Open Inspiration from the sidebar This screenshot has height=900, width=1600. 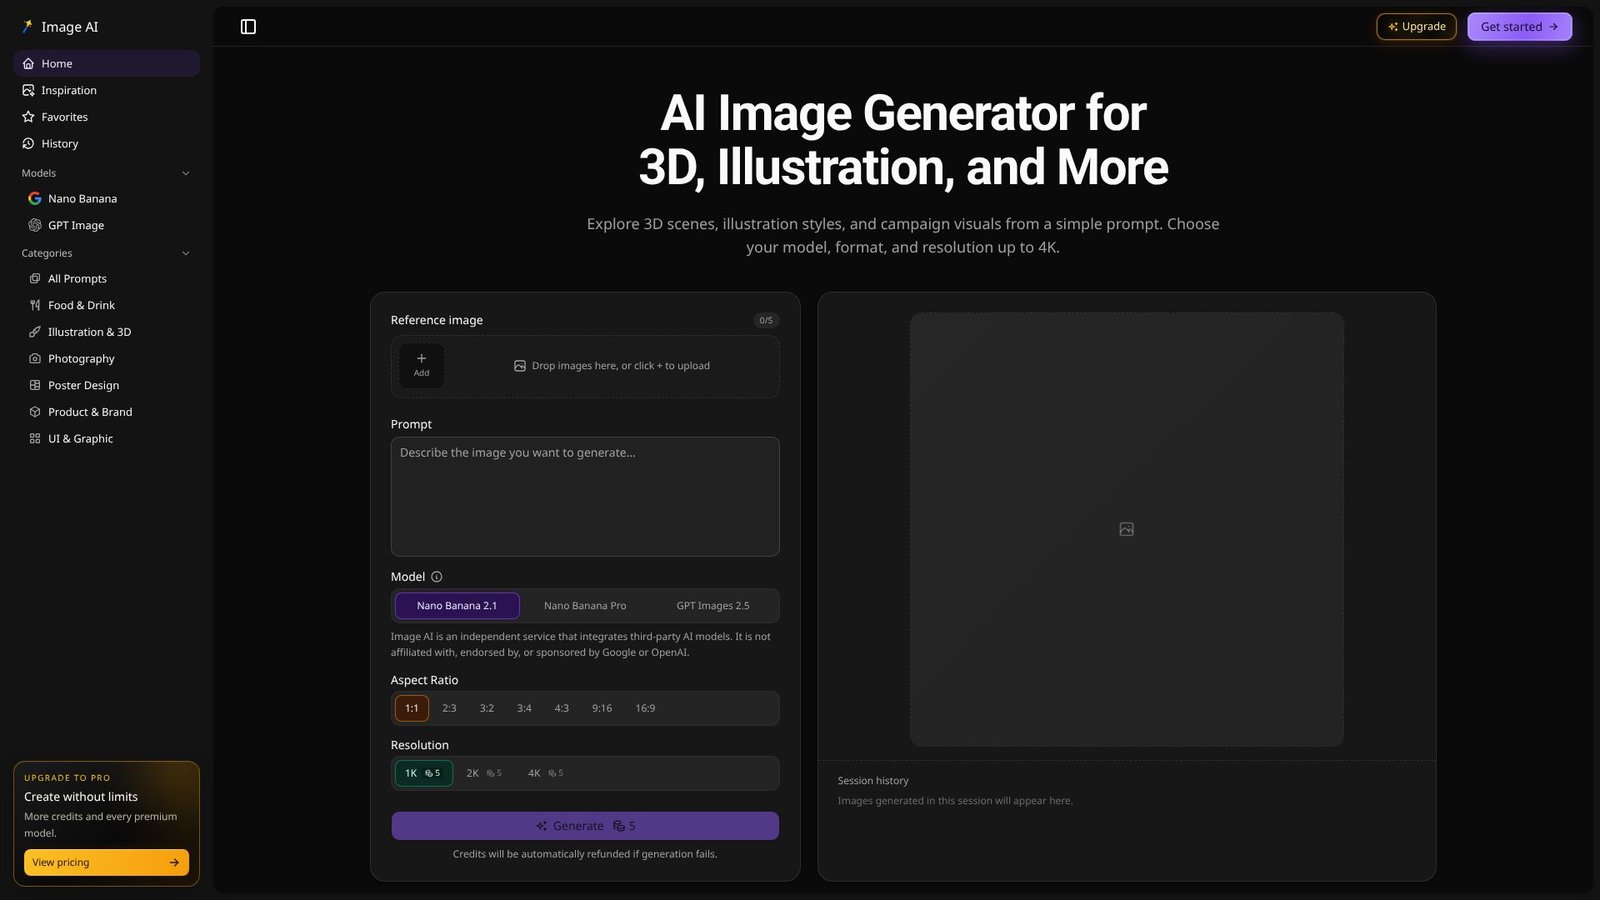(x=107, y=90)
